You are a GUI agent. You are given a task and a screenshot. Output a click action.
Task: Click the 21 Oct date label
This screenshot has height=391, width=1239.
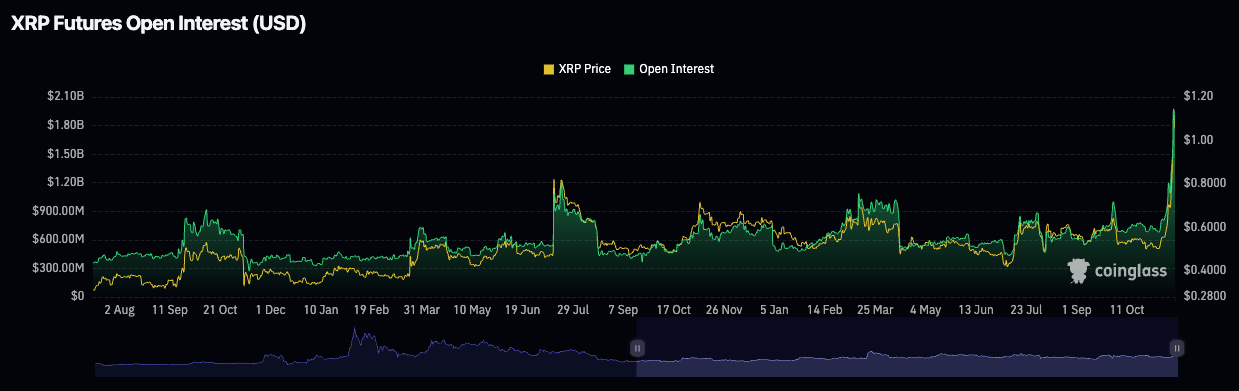pos(219,311)
